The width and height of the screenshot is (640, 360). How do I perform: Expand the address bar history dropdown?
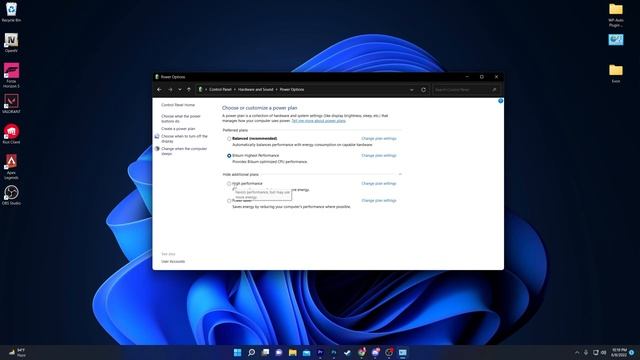[411, 89]
